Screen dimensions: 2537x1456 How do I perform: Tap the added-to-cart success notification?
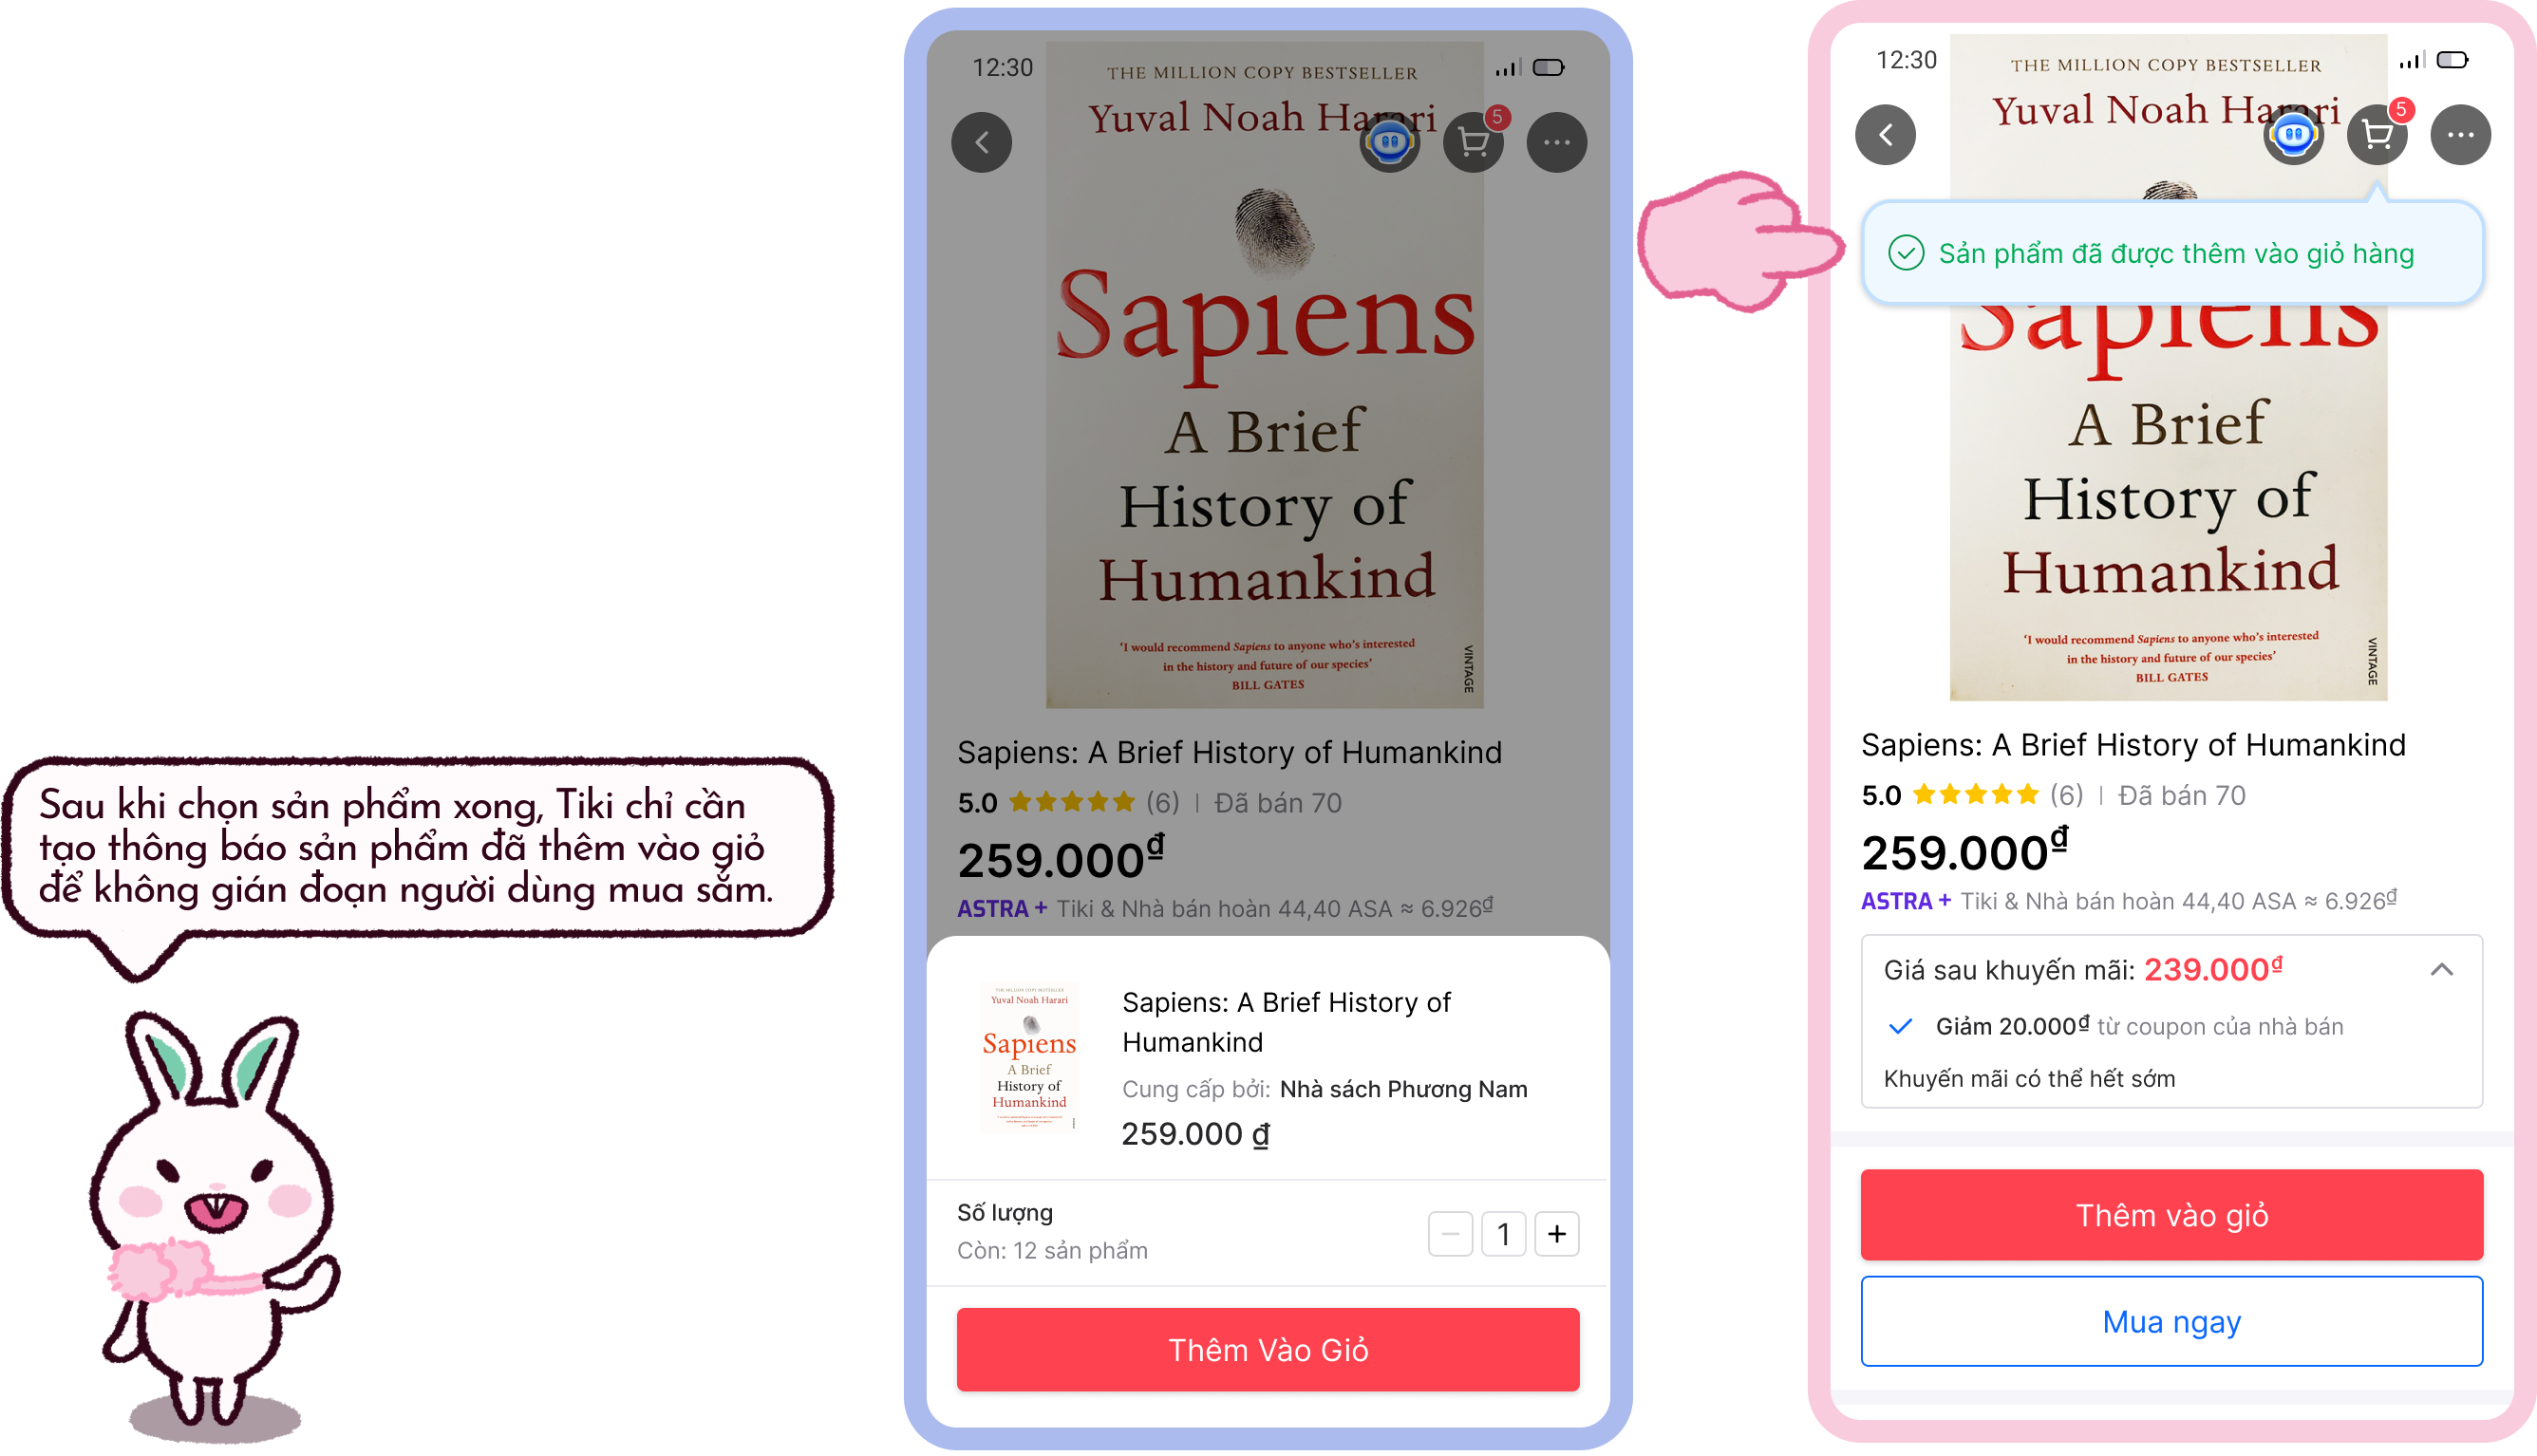coord(2172,253)
